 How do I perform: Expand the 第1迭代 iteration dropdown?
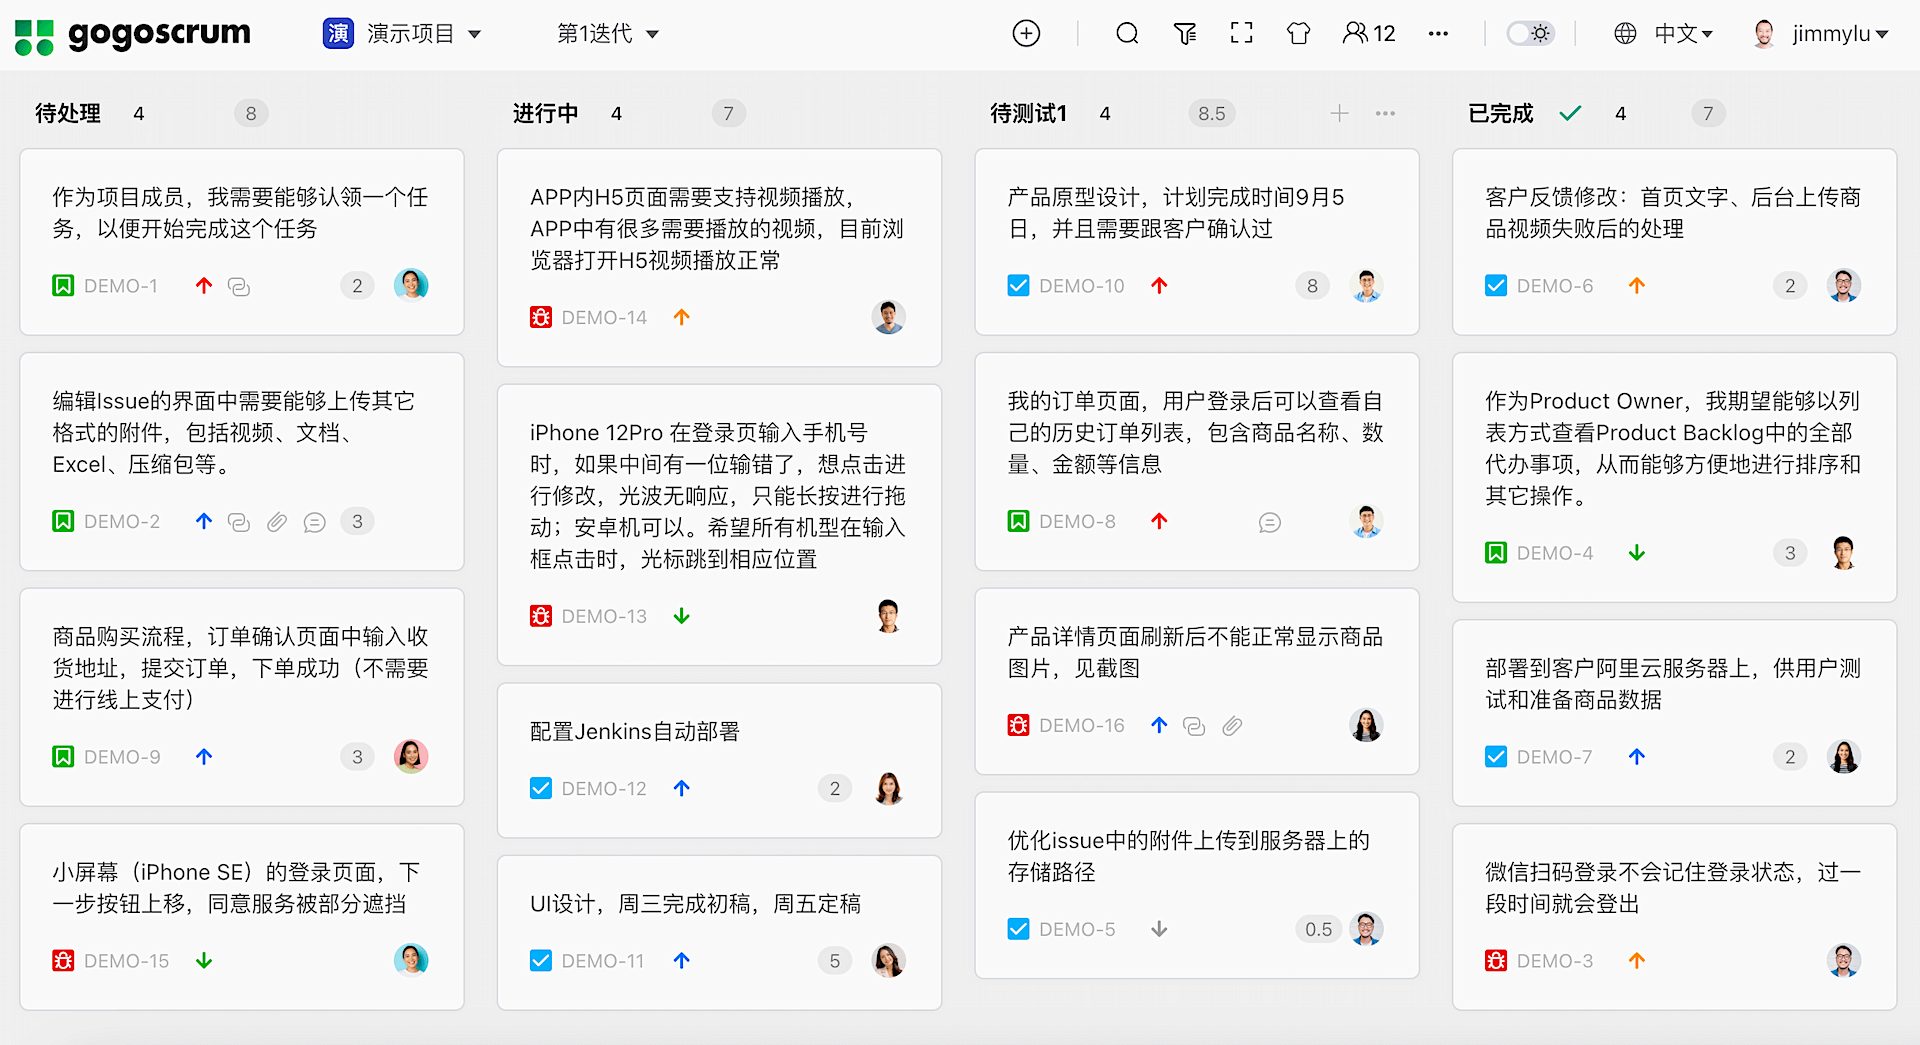pyautogui.click(x=608, y=34)
